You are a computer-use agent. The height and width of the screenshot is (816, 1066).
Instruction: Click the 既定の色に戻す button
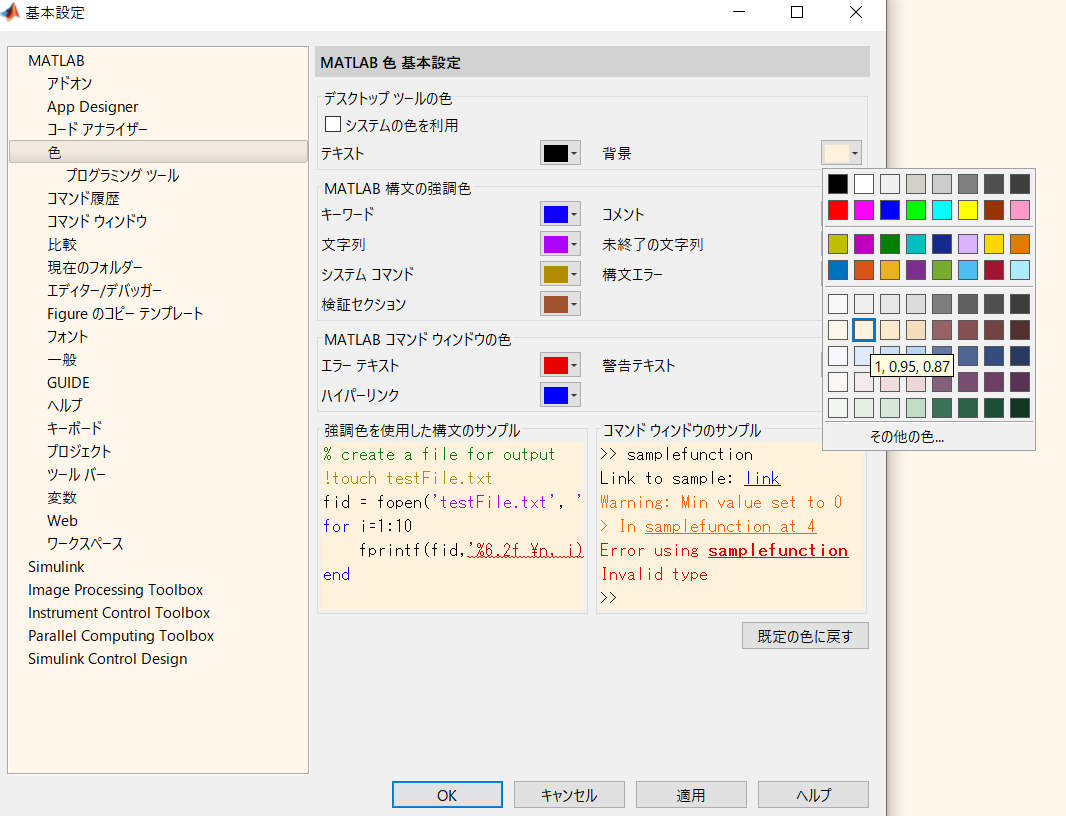pyautogui.click(x=805, y=636)
